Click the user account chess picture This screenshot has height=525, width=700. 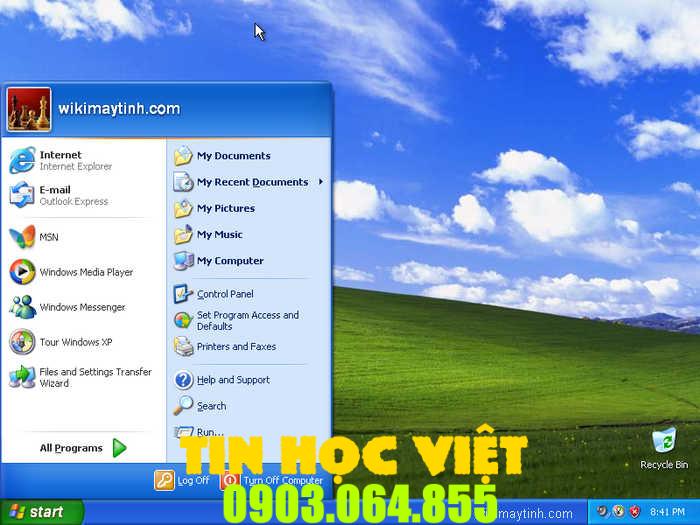click(29, 109)
